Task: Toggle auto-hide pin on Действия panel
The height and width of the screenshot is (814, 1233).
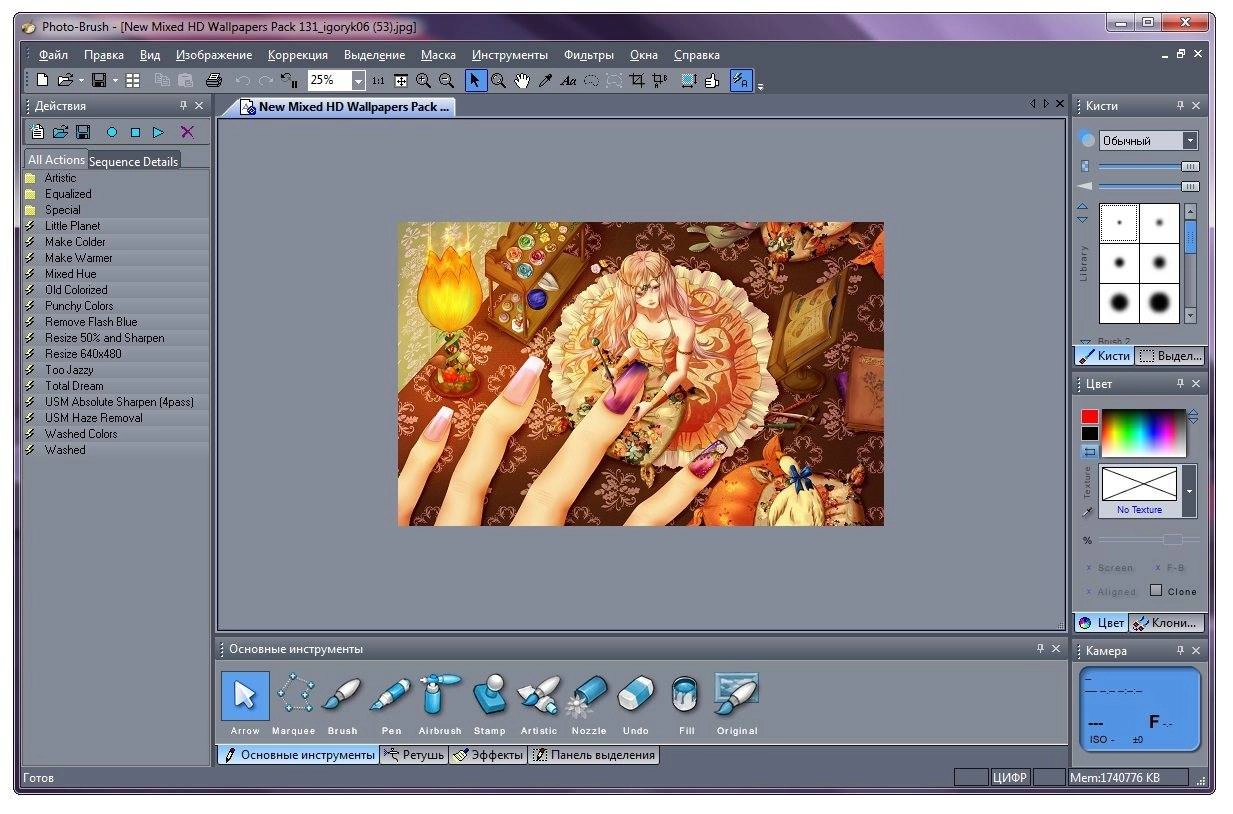Action: tap(183, 105)
